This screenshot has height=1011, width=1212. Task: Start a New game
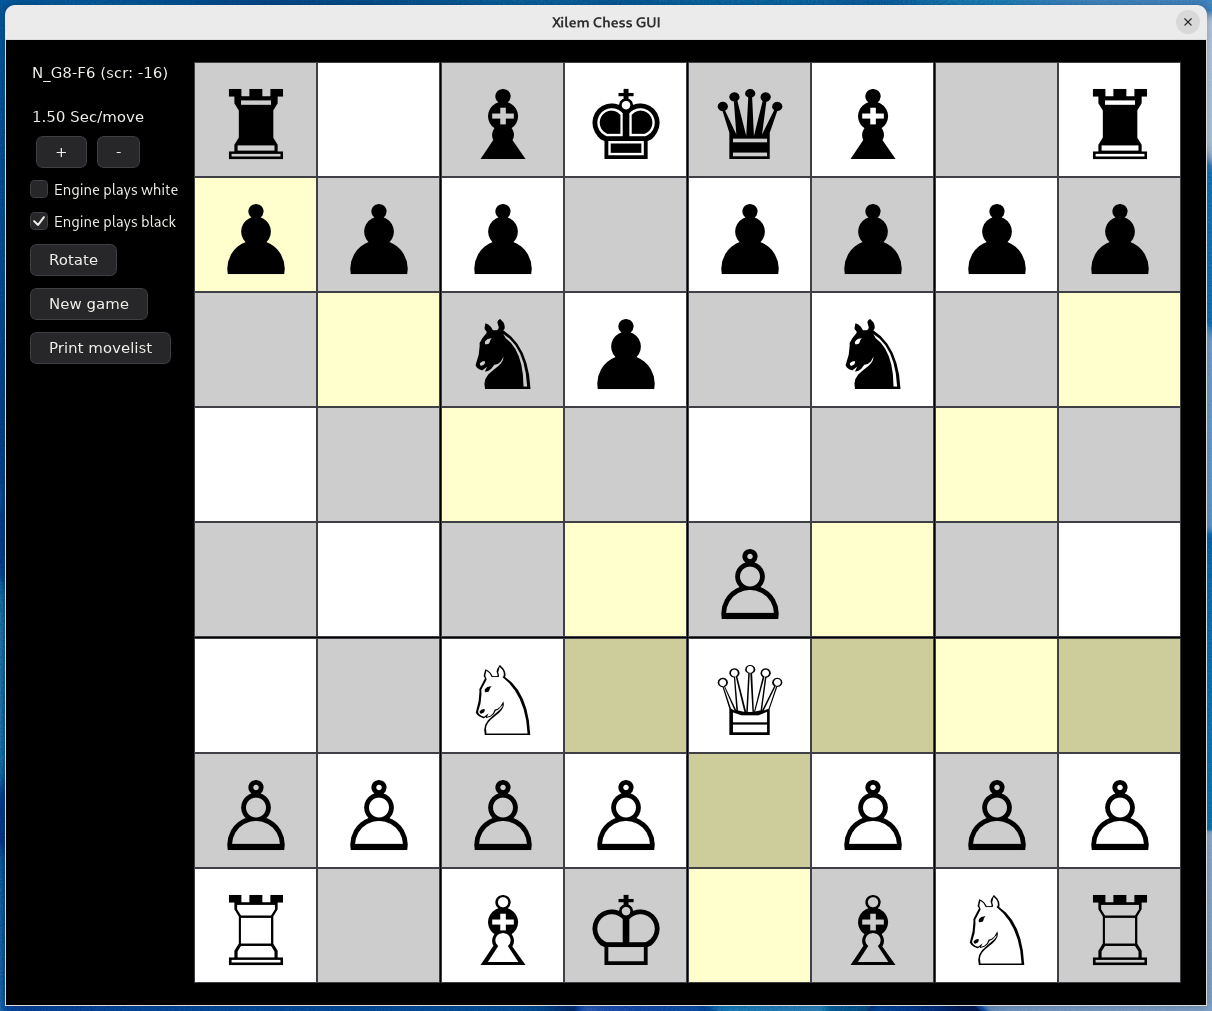[89, 304]
